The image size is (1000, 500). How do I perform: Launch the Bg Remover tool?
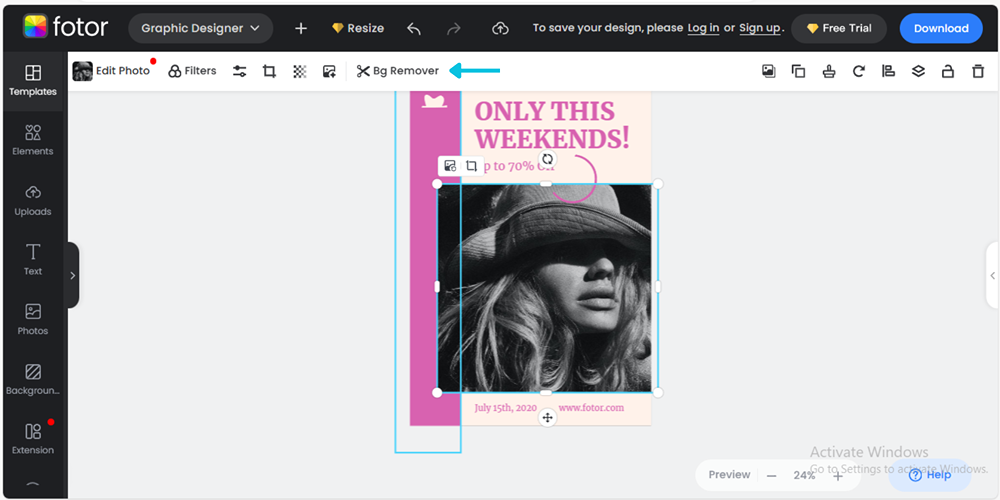coord(398,71)
